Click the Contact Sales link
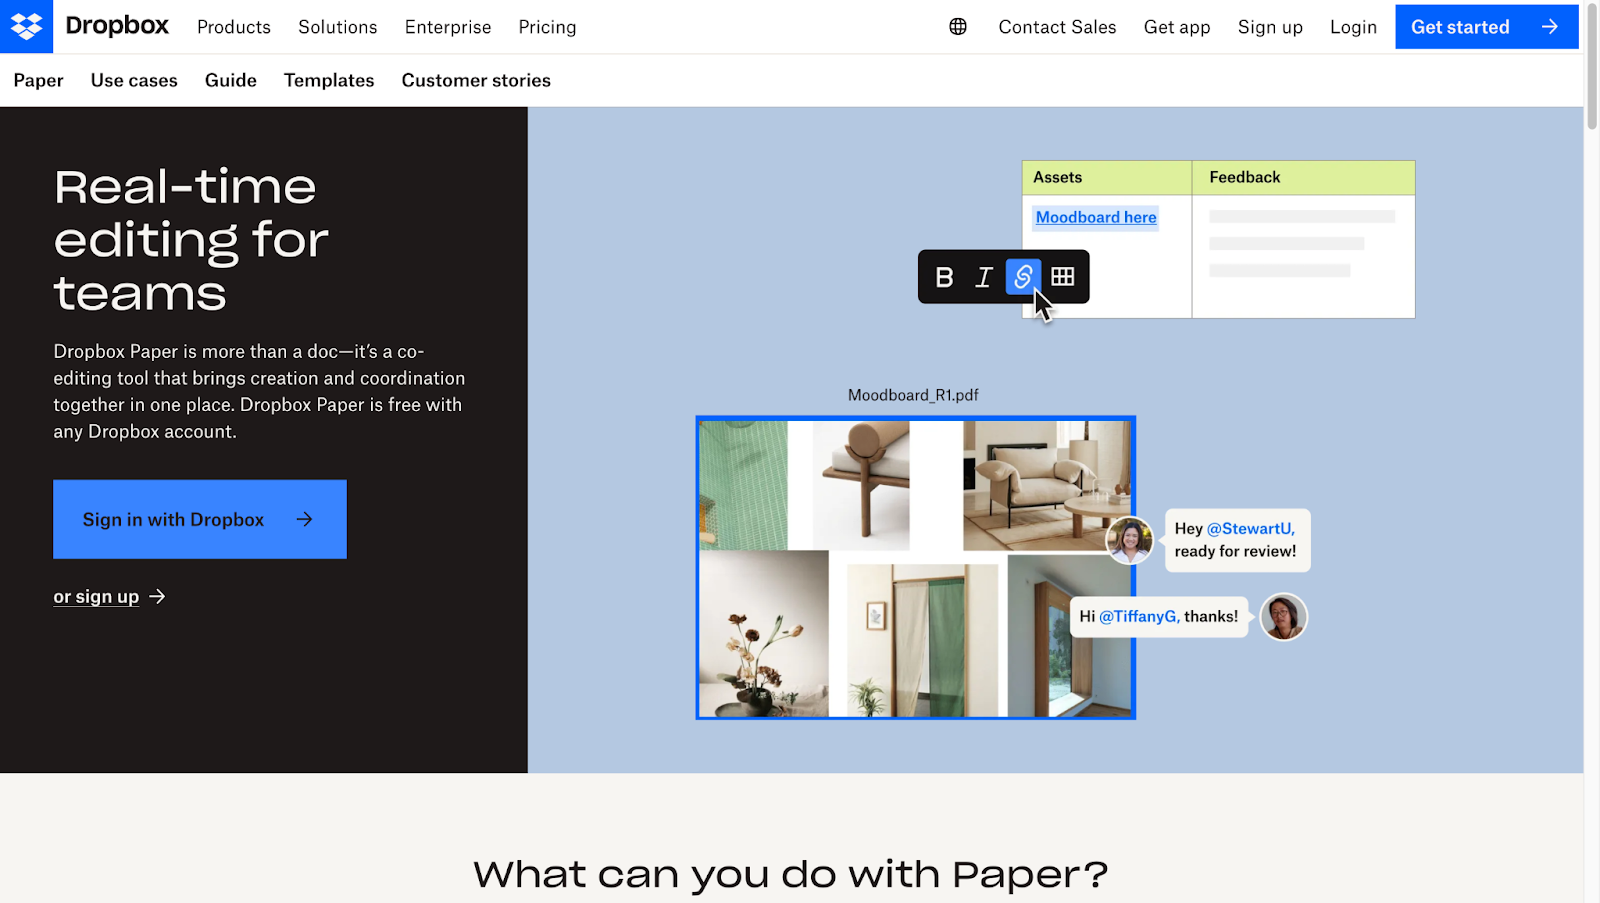1600x903 pixels. pos(1057,27)
